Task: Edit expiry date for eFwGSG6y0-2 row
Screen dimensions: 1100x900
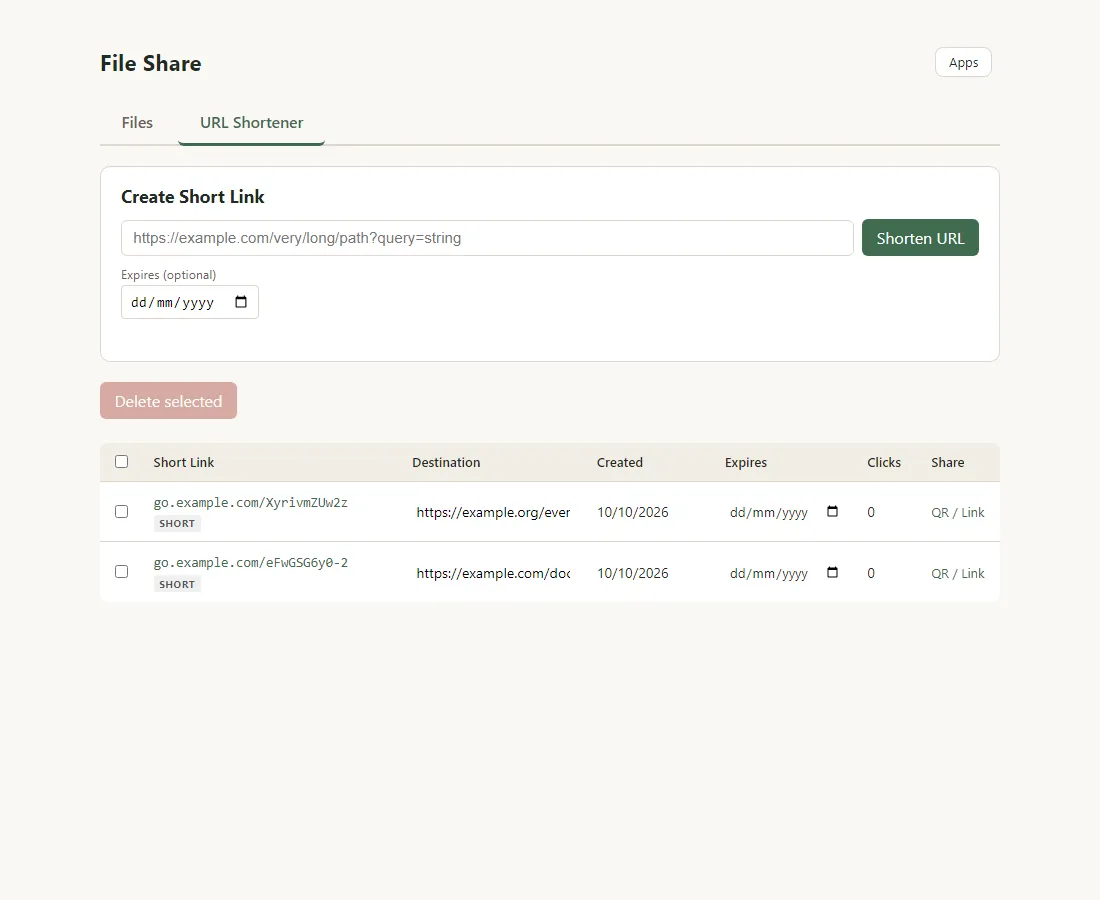Action: tap(784, 573)
